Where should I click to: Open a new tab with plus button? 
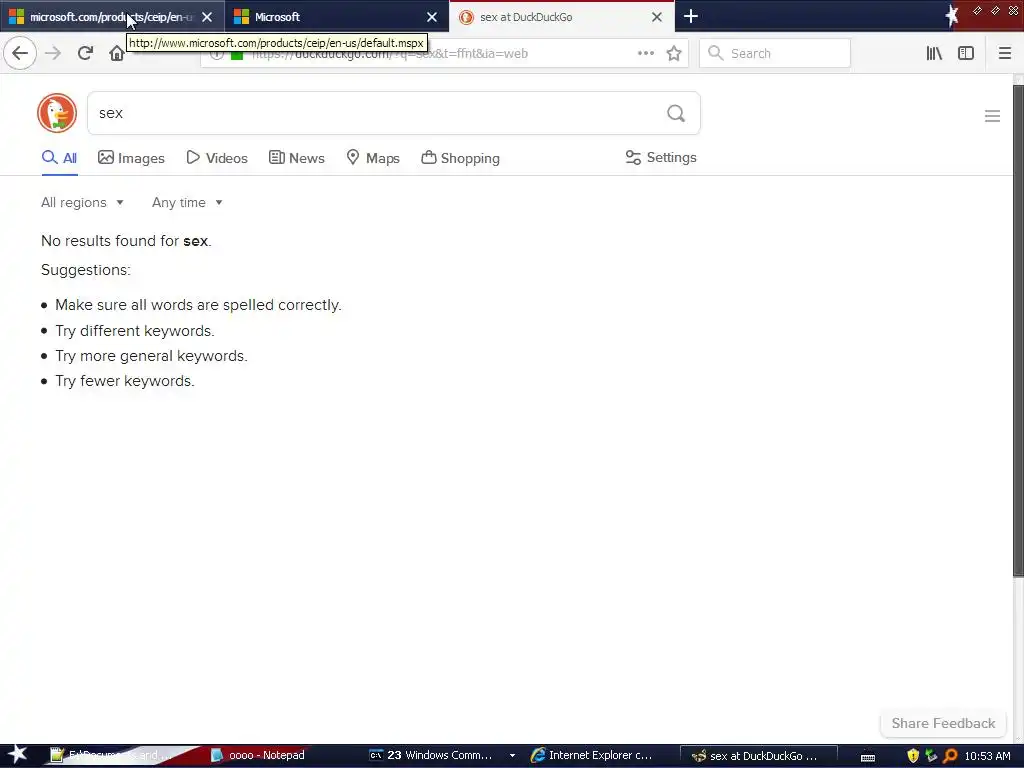tap(690, 16)
